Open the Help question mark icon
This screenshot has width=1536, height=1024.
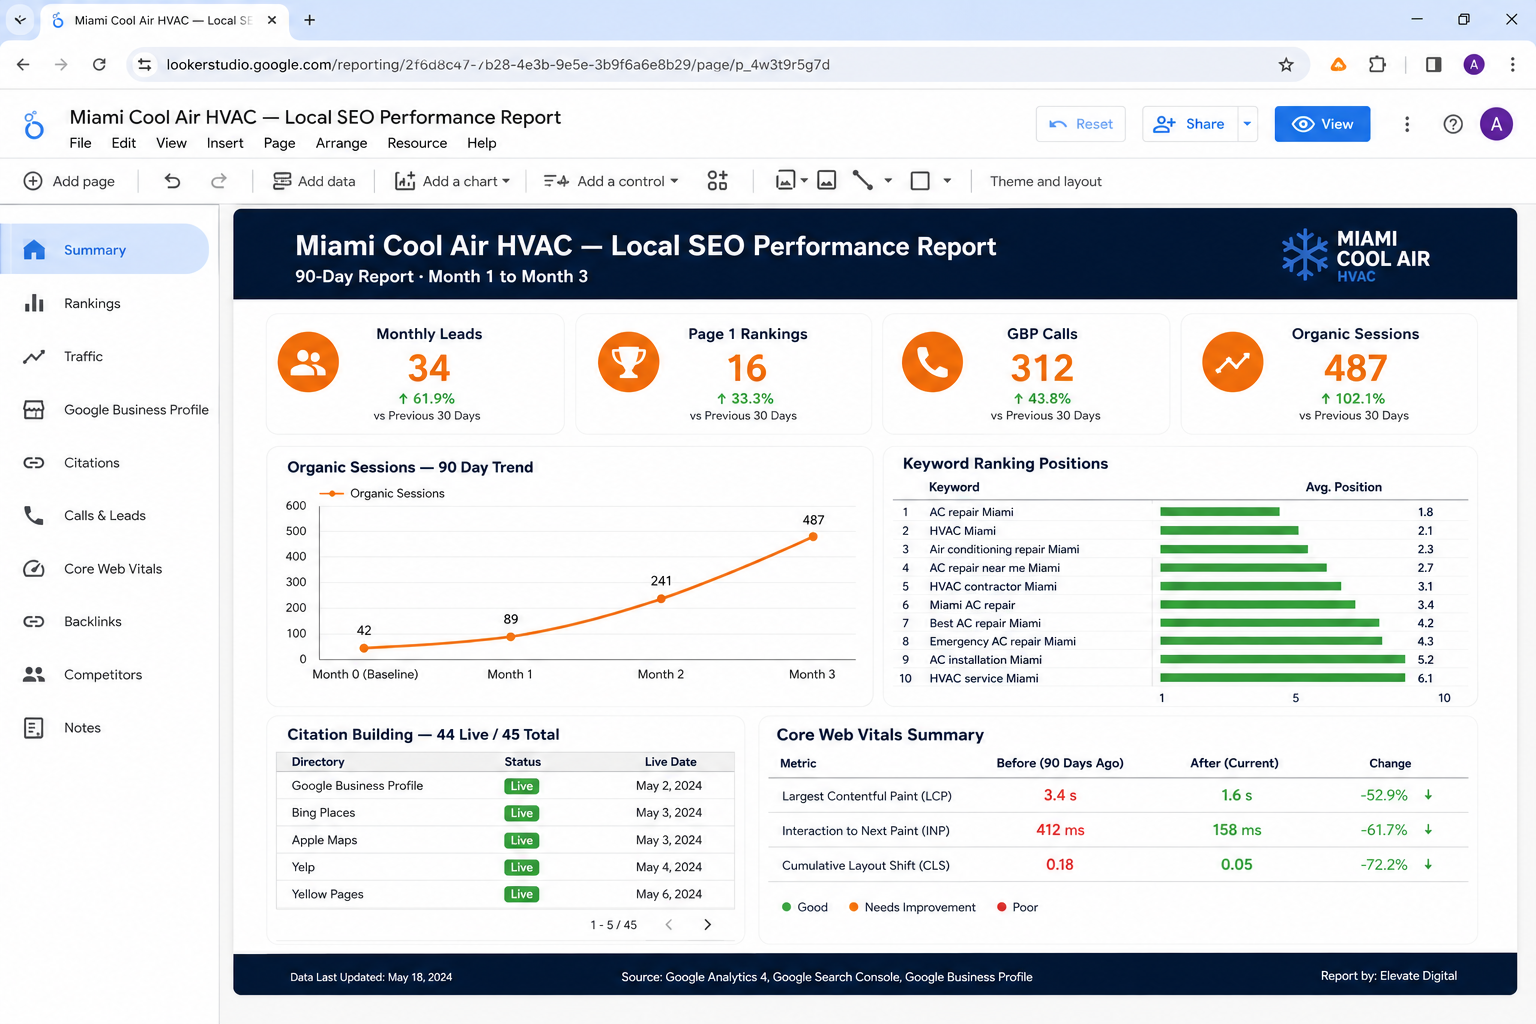click(1453, 124)
